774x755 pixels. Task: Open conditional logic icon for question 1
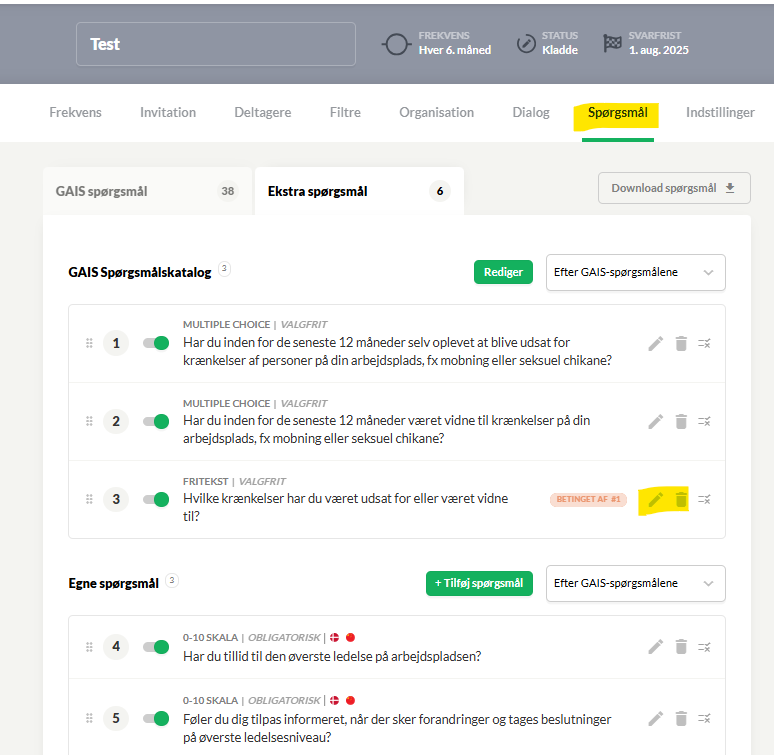(704, 343)
